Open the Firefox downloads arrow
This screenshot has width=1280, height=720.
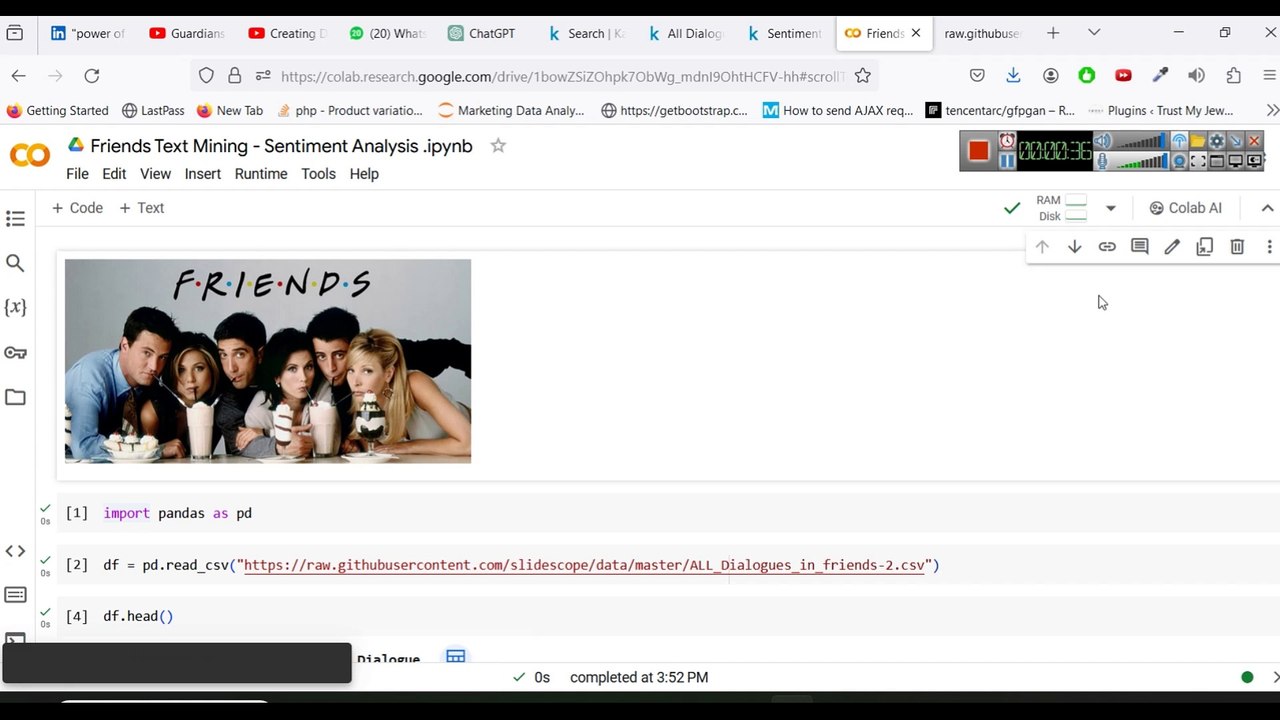click(x=1013, y=76)
